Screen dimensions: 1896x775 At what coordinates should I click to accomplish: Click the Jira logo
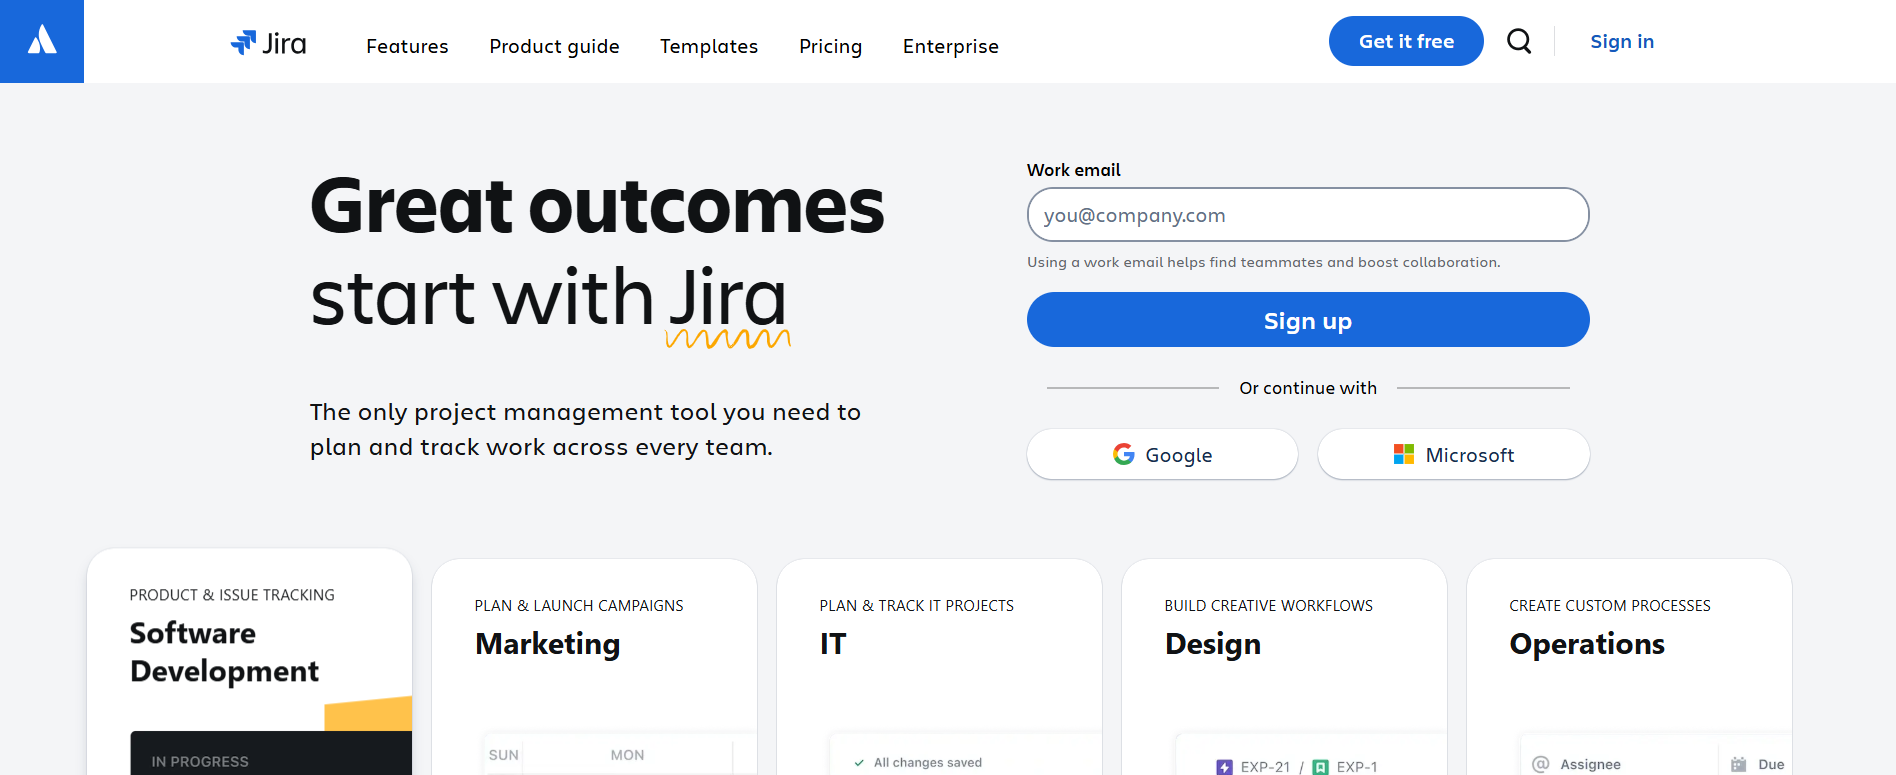coord(268,43)
